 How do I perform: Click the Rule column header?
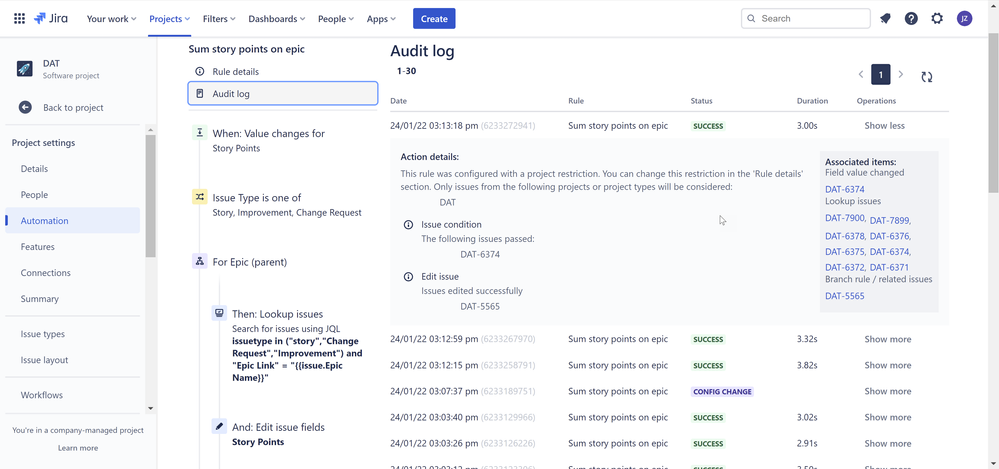pyautogui.click(x=576, y=101)
